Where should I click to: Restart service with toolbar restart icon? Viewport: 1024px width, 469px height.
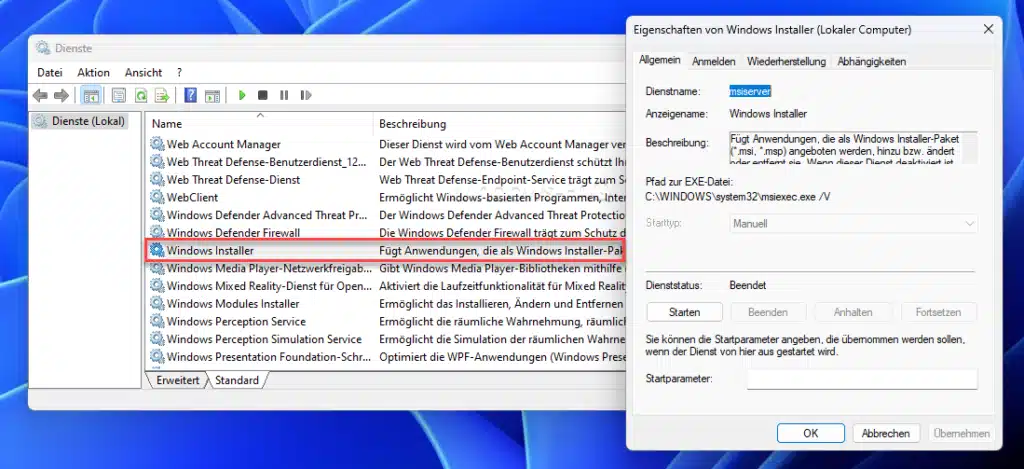[x=306, y=95]
